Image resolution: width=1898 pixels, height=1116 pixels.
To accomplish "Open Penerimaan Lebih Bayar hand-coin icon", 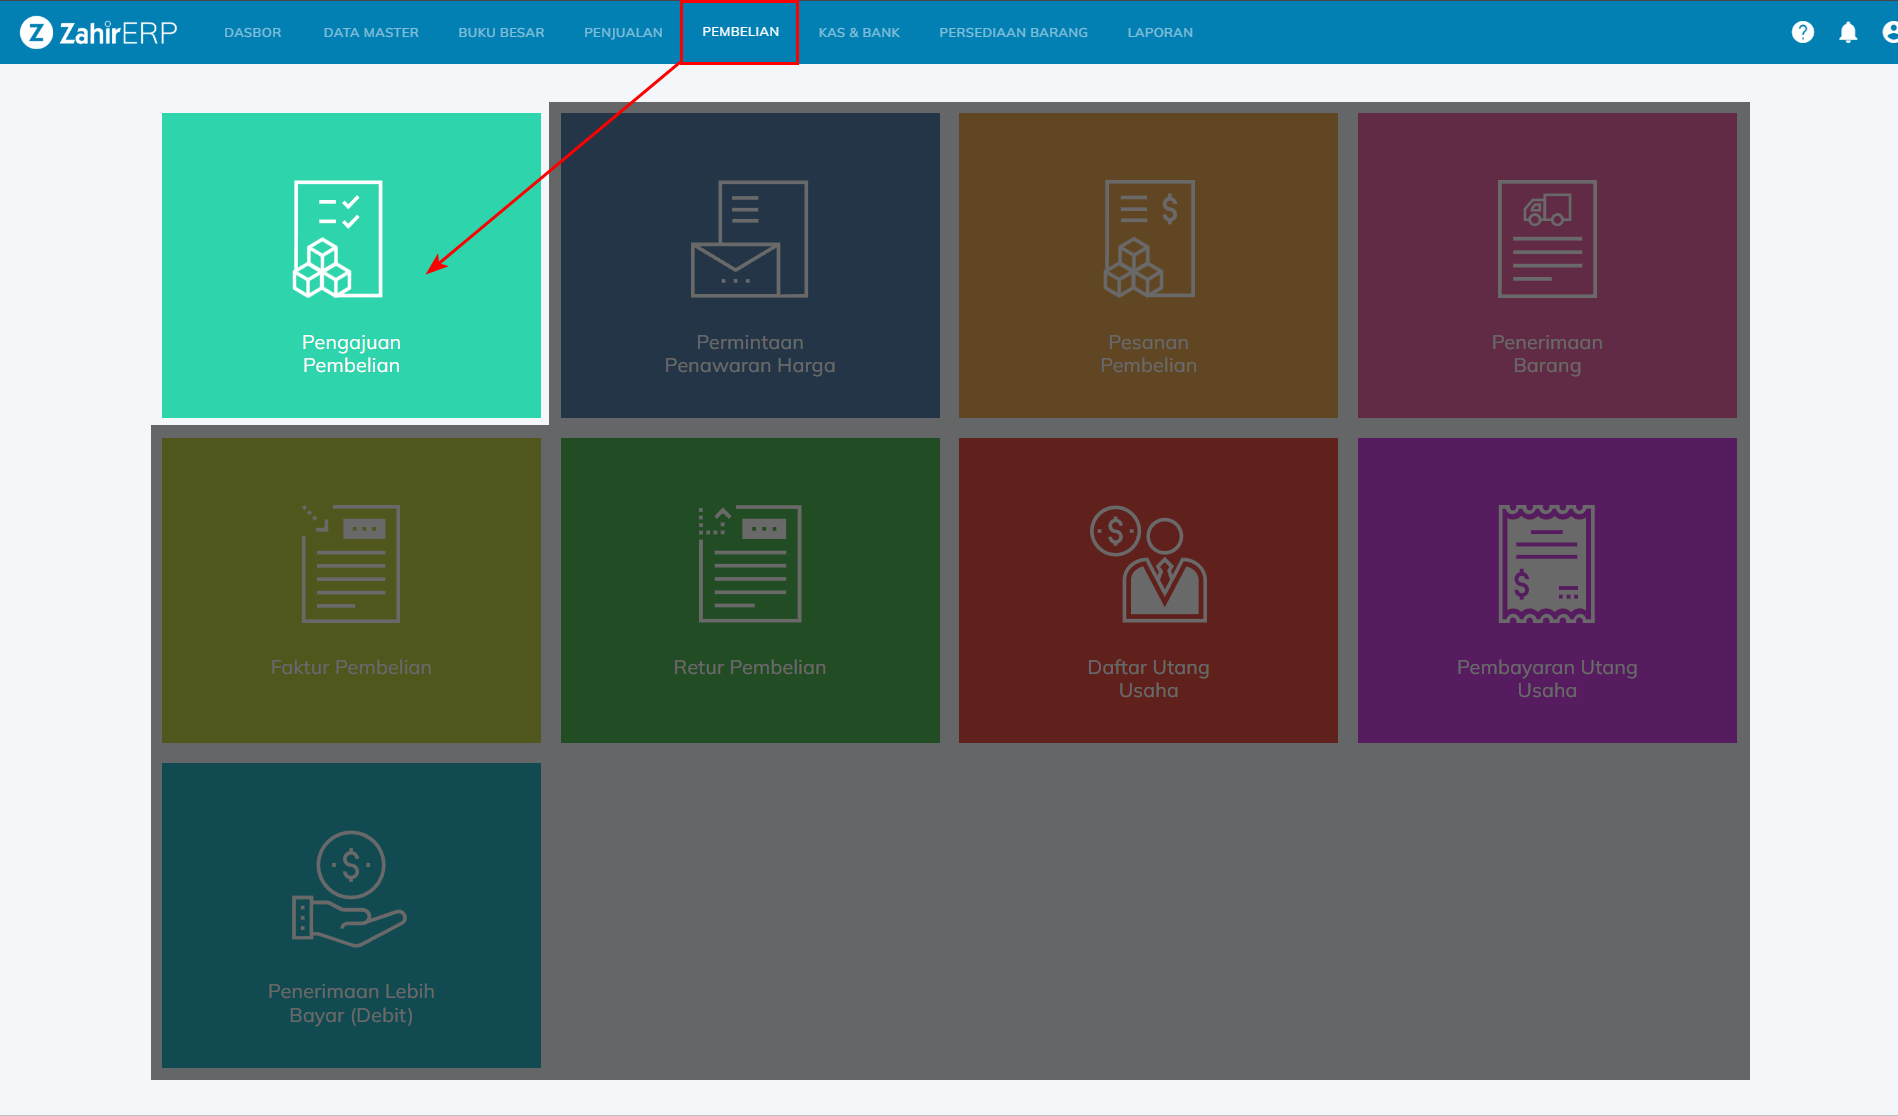I will click(x=350, y=889).
